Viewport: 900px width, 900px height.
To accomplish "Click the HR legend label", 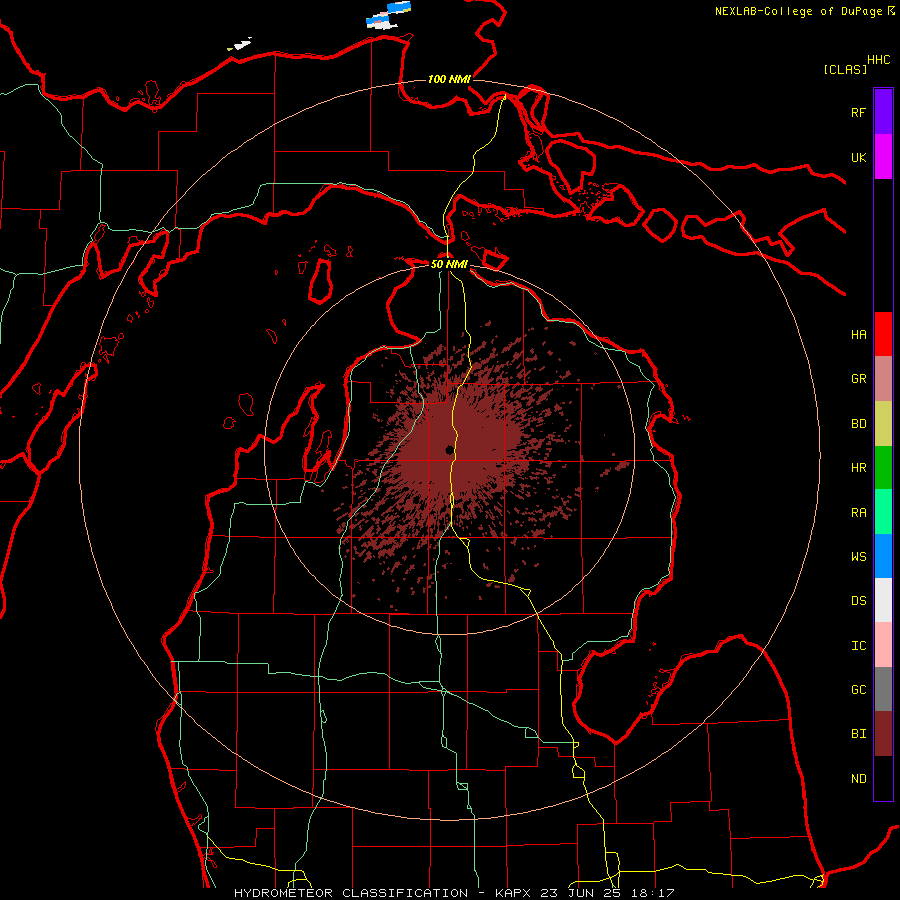I will tap(858, 468).
